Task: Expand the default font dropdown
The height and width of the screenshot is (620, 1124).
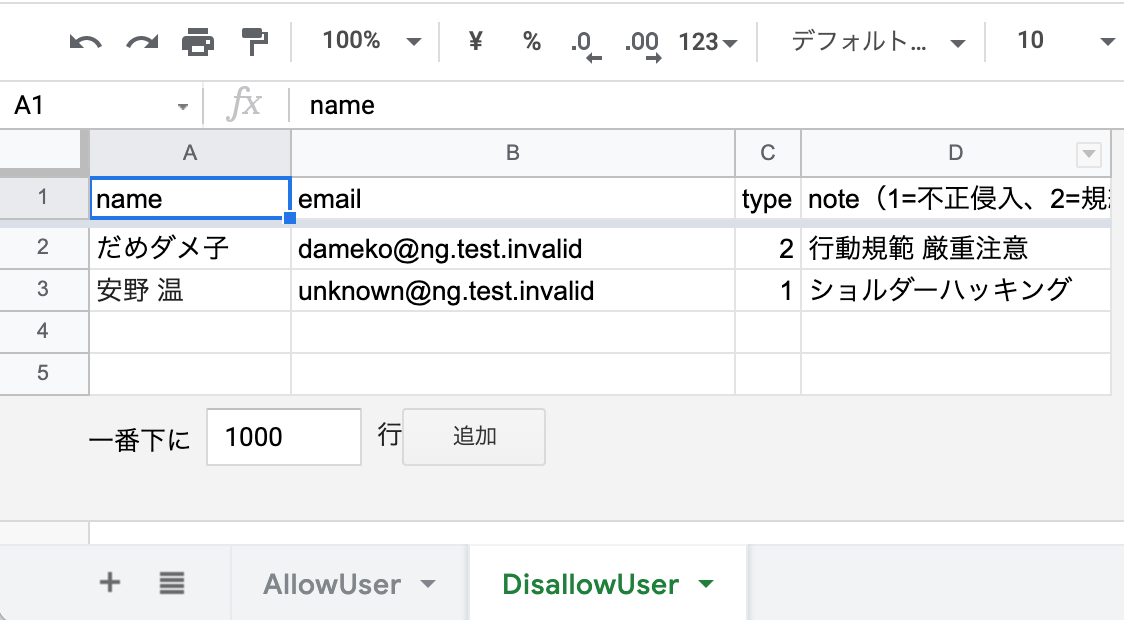Action: click(879, 42)
